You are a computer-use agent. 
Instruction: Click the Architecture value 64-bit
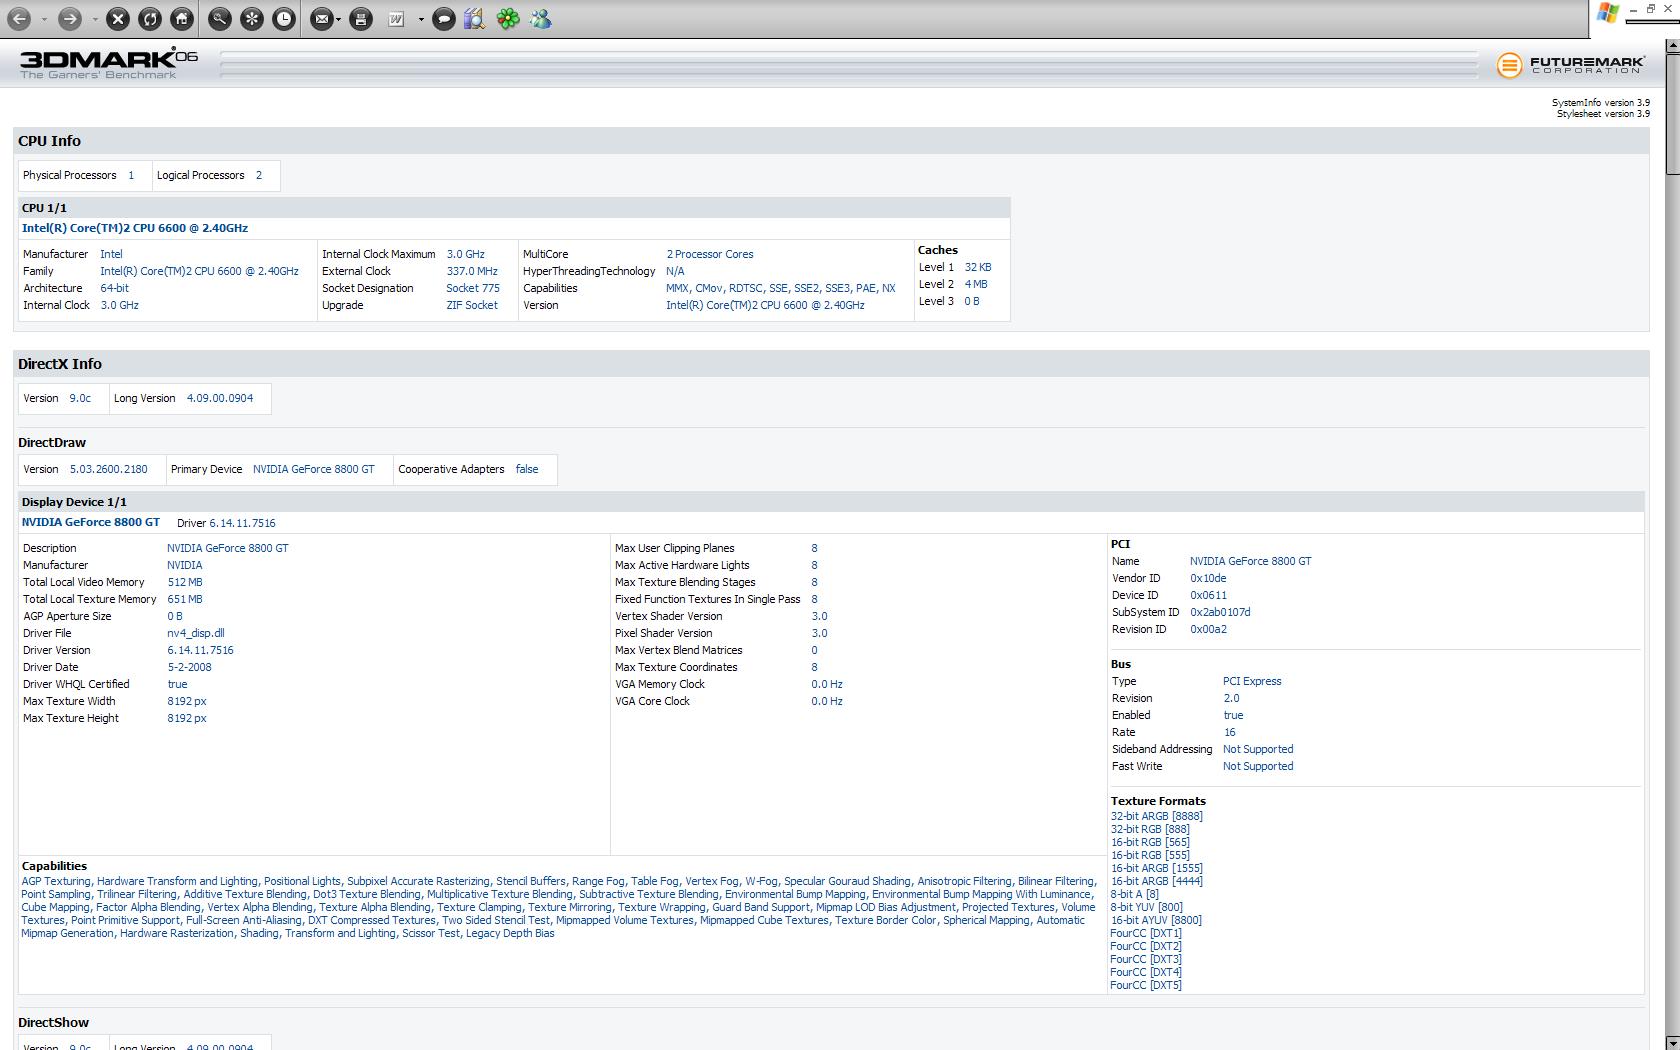[114, 288]
